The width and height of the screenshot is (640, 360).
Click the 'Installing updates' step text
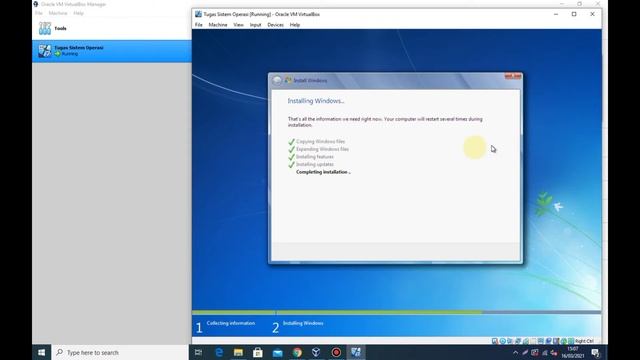coord(315,164)
